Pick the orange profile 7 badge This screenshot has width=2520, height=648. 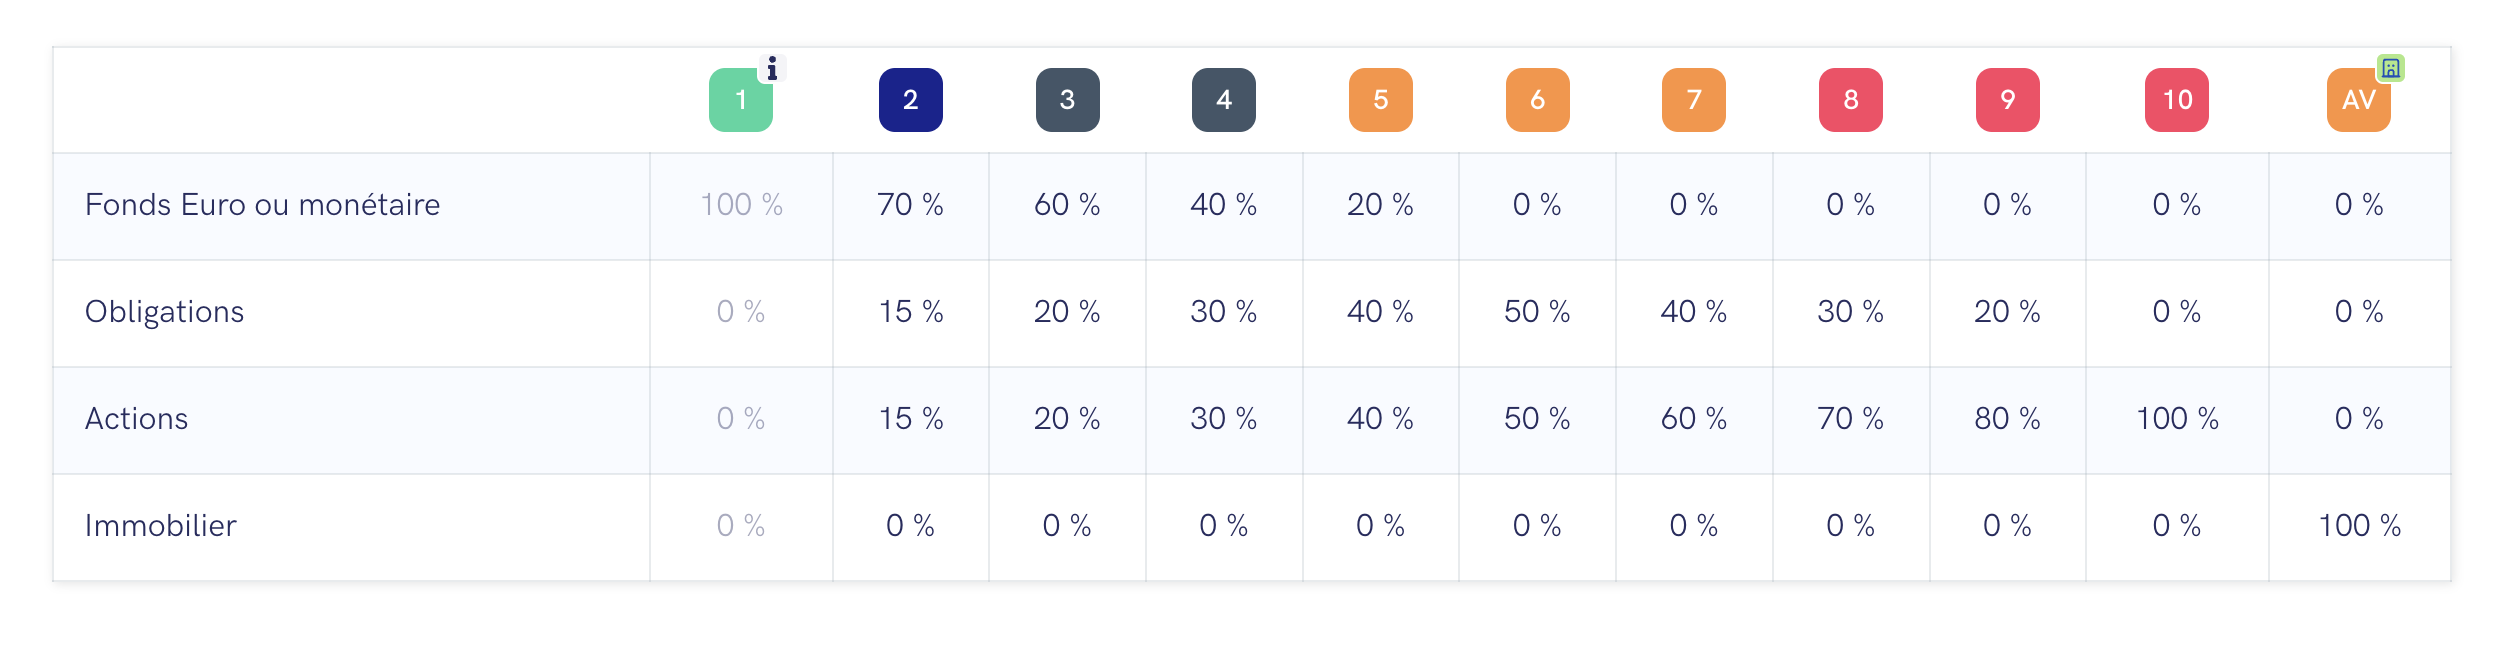(1693, 100)
